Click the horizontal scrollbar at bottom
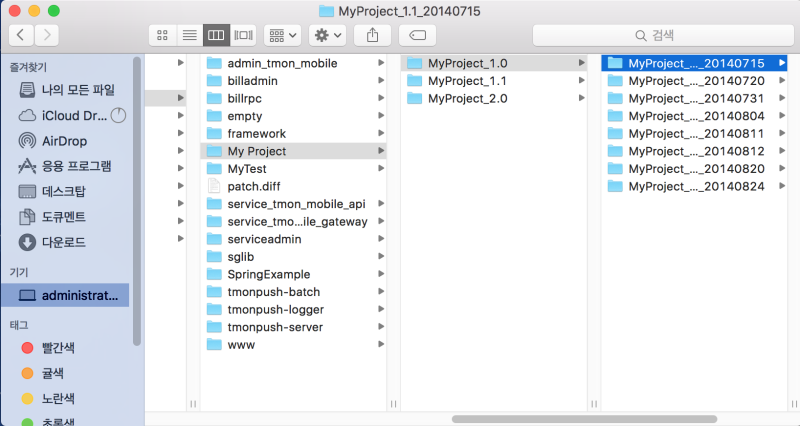The image size is (800, 426). click(584, 419)
